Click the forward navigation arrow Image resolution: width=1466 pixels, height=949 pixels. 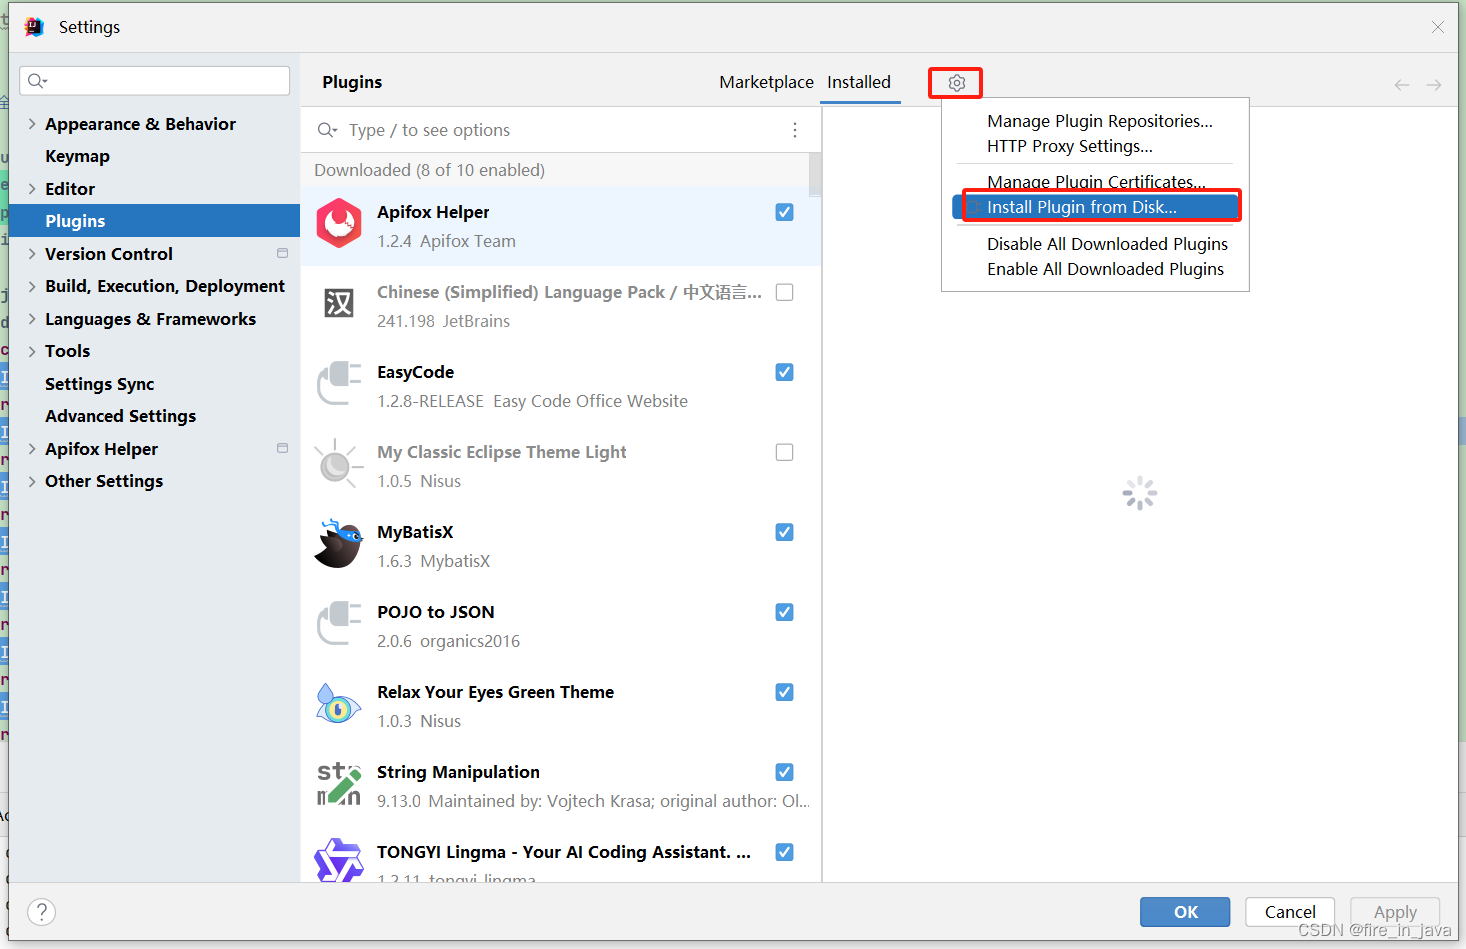pyautogui.click(x=1434, y=85)
